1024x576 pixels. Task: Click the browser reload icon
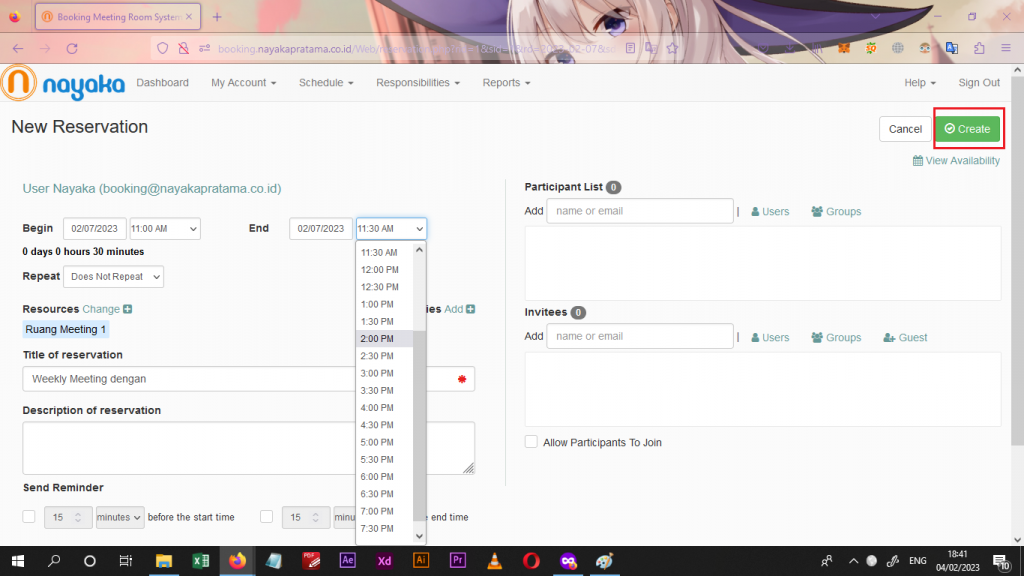pos(72,48)
